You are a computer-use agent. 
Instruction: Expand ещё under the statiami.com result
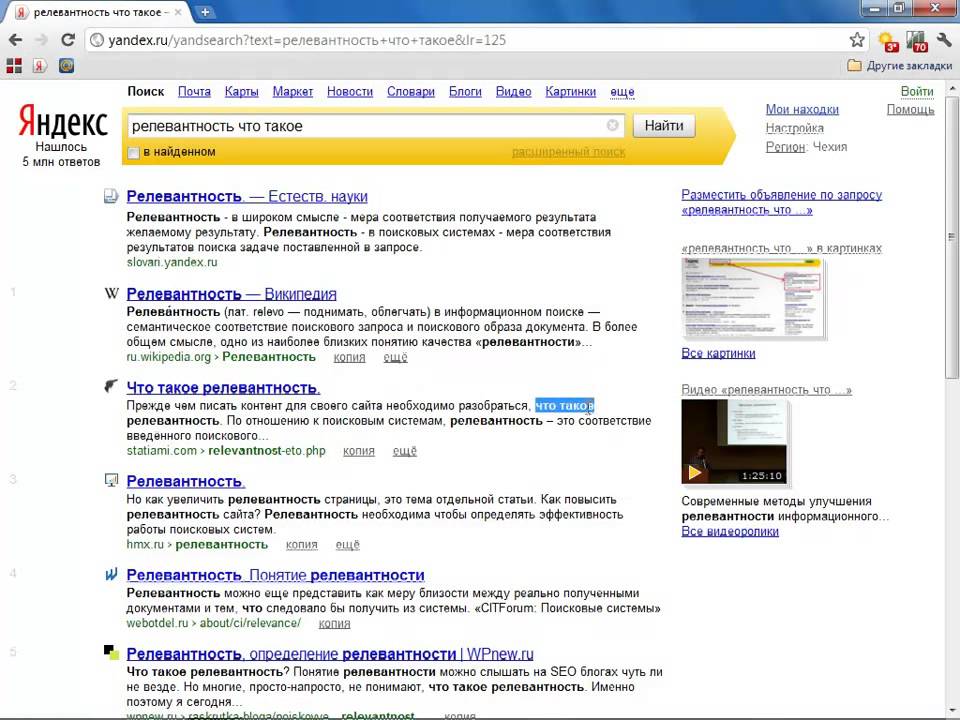click(x=405, y=451)
